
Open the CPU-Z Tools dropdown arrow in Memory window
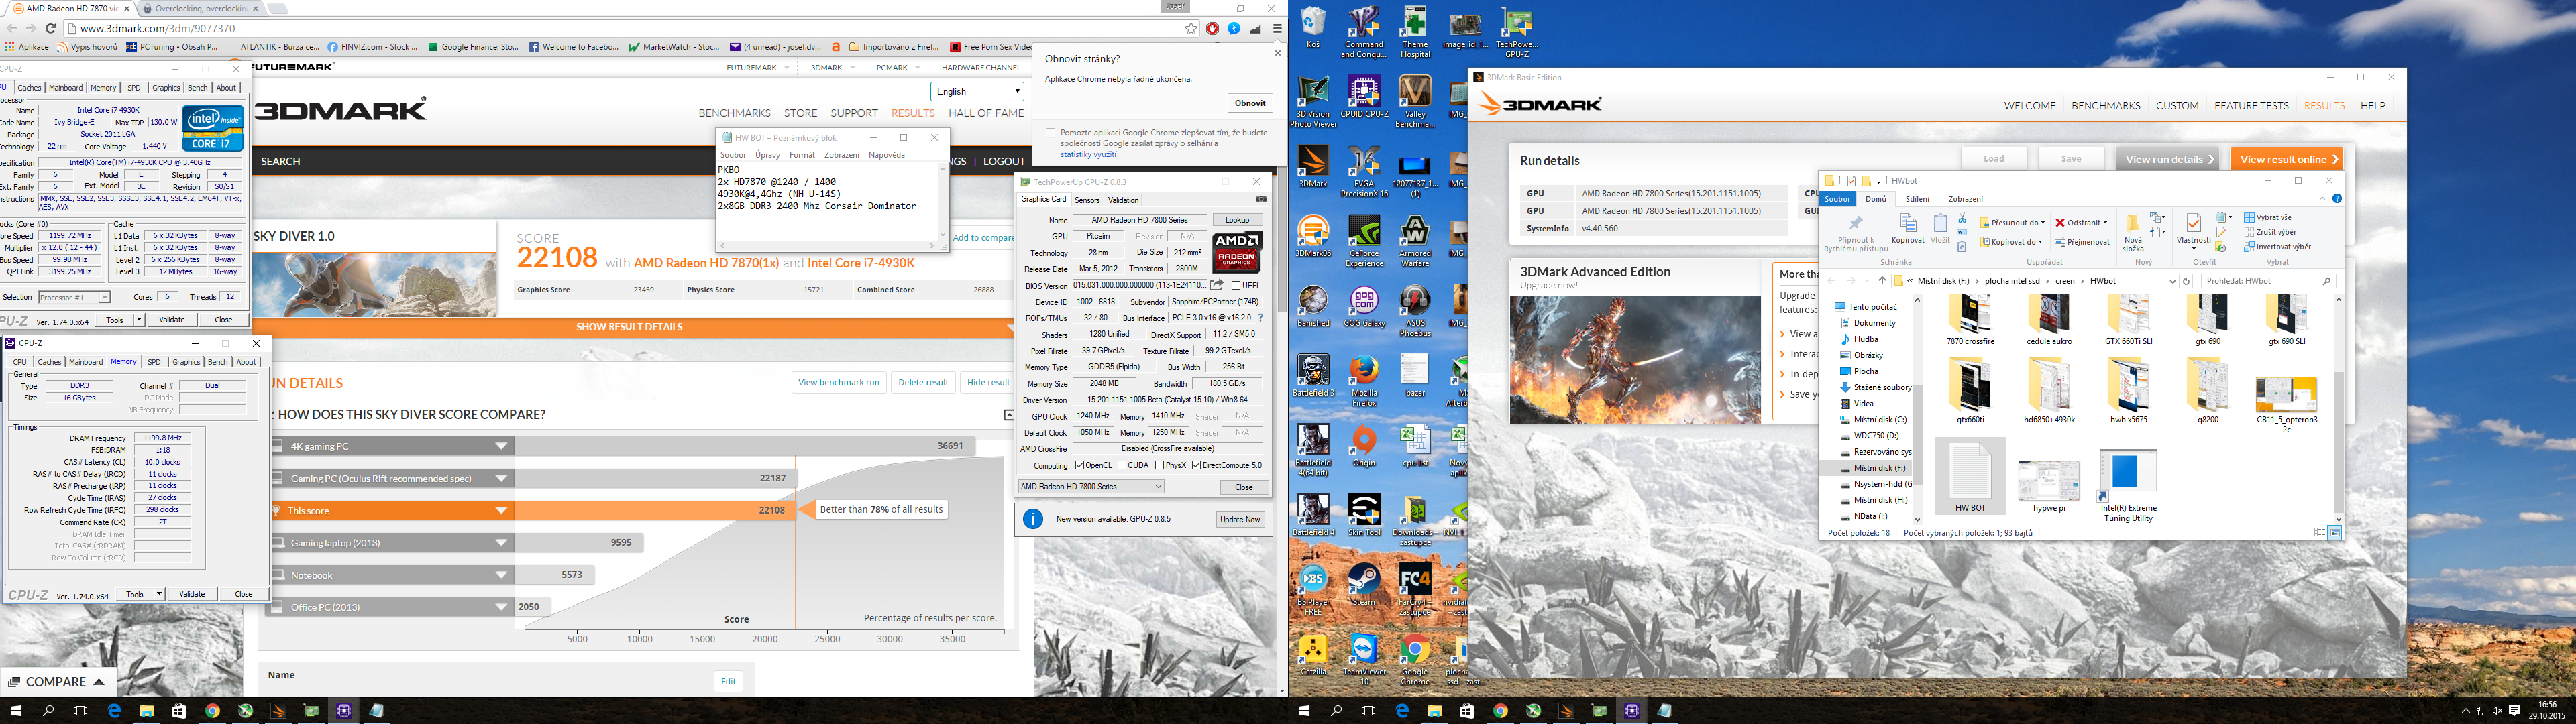point(159,594)
